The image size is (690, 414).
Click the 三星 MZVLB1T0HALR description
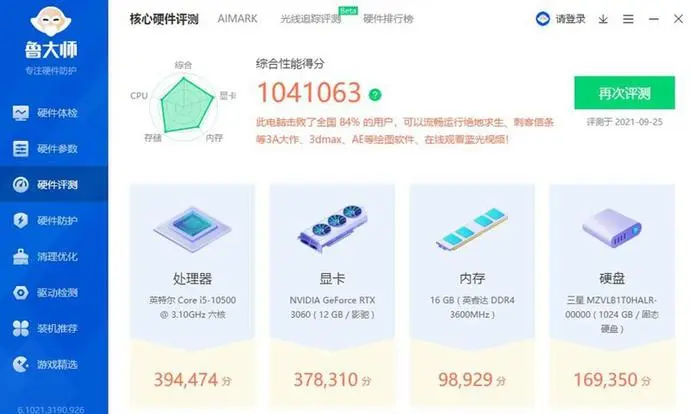pos(612,314)
